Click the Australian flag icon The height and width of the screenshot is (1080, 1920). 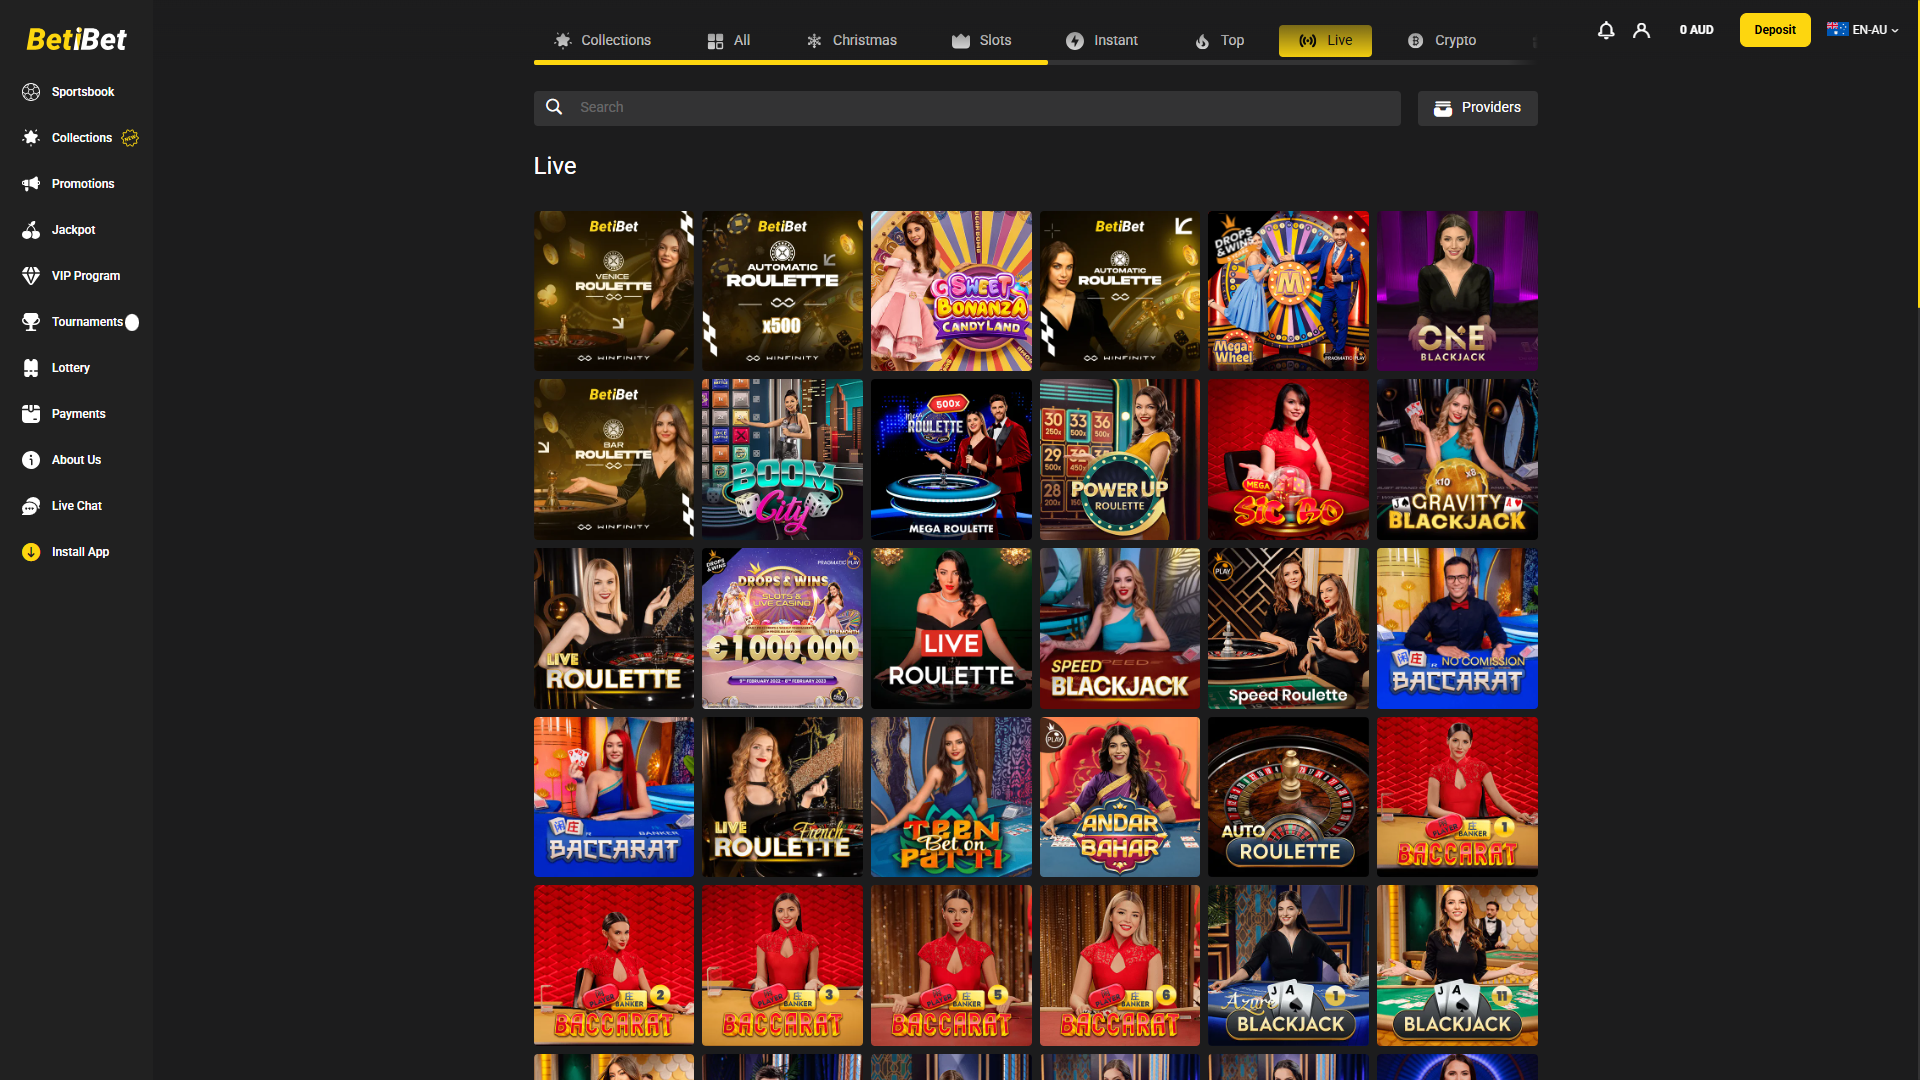[x=1837, y=29]
